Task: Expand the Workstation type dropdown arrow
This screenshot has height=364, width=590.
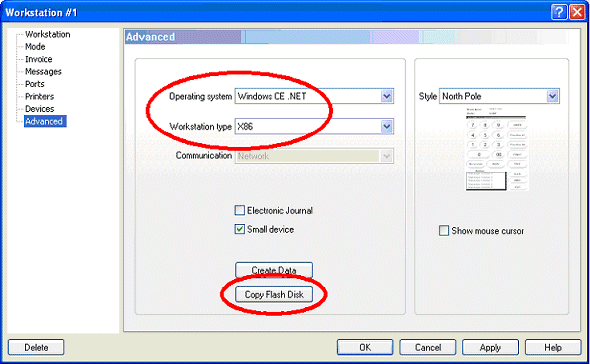Action: (x=386, y=126)
